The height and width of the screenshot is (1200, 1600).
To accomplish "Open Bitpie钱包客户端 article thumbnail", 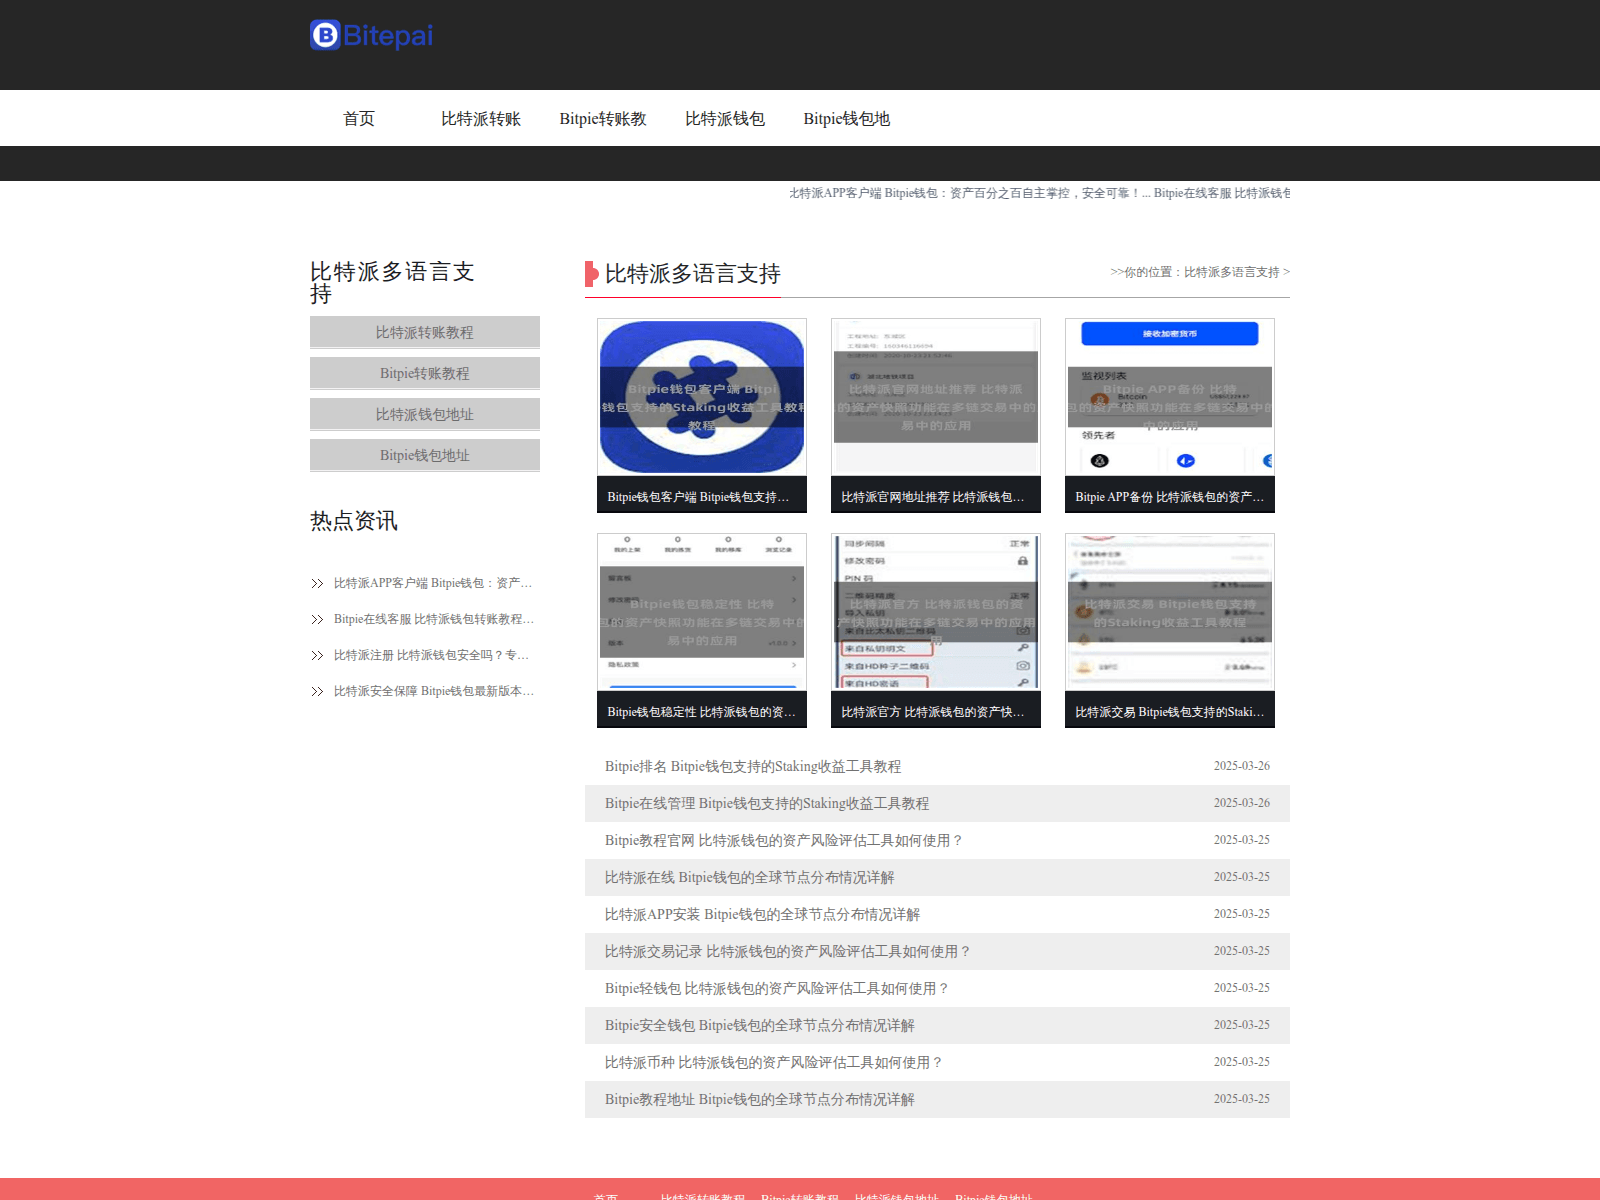I will pyautogui.click(x=702, y=397).
